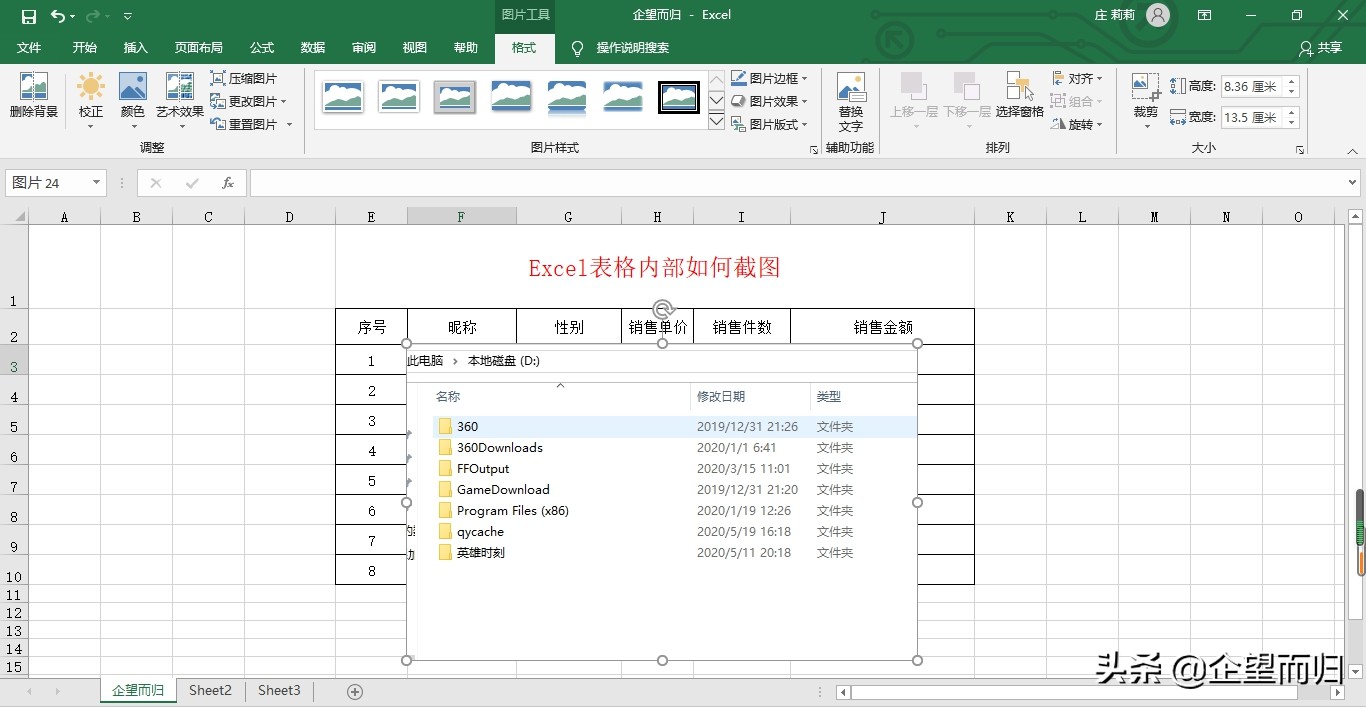Image resolution: width=1366 pixels, height=707 pixels.
Task: Open Picture Border (图片边框) options
Action: pyautogui.click(x=769, y=78)
